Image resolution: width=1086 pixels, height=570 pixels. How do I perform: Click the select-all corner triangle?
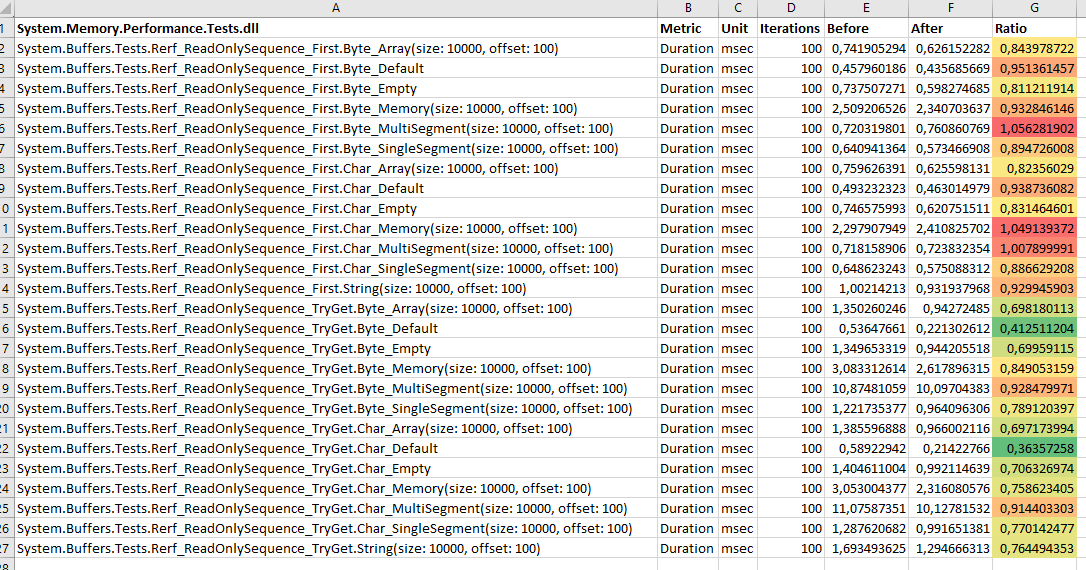[7, 8]
